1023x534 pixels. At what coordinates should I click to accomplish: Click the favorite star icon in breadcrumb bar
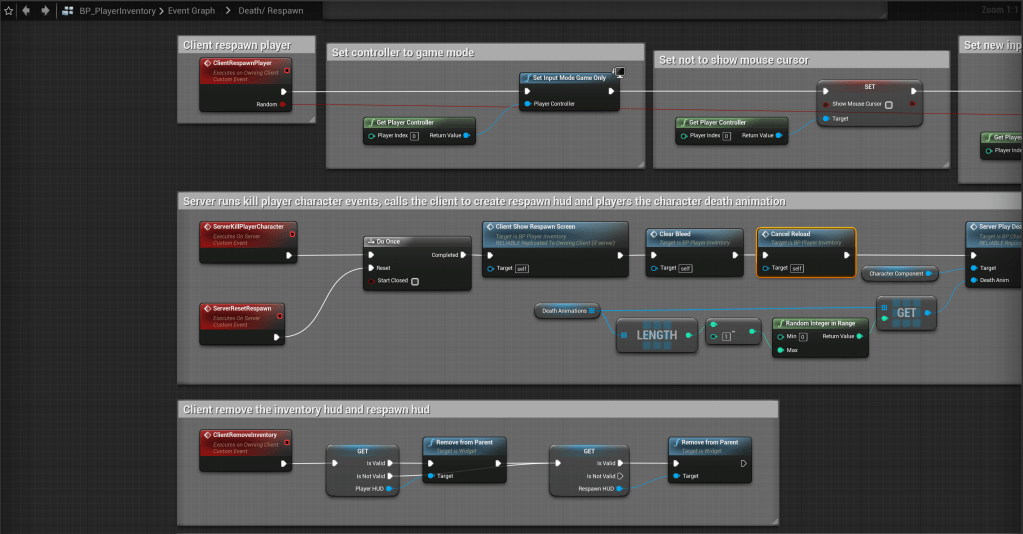click(8, 10)
